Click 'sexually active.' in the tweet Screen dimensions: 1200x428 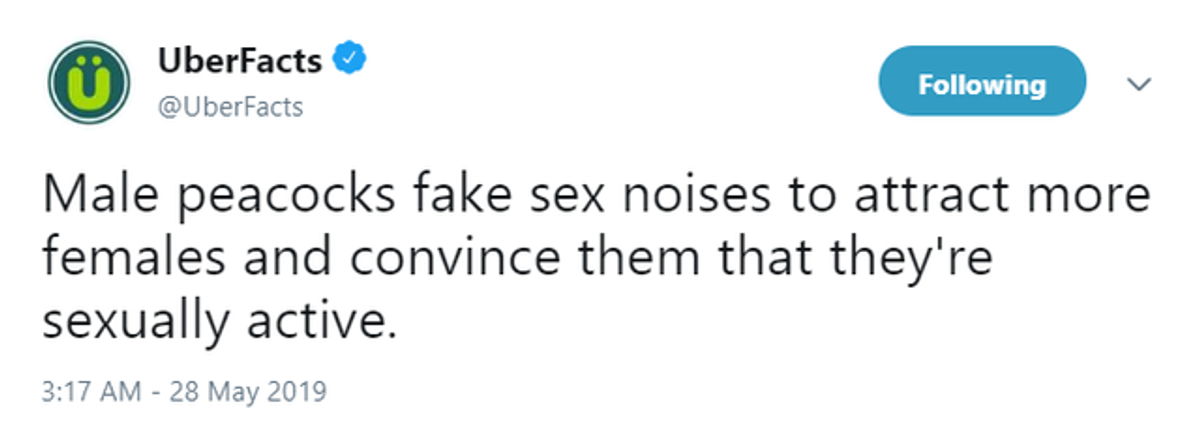pos(212,324)
